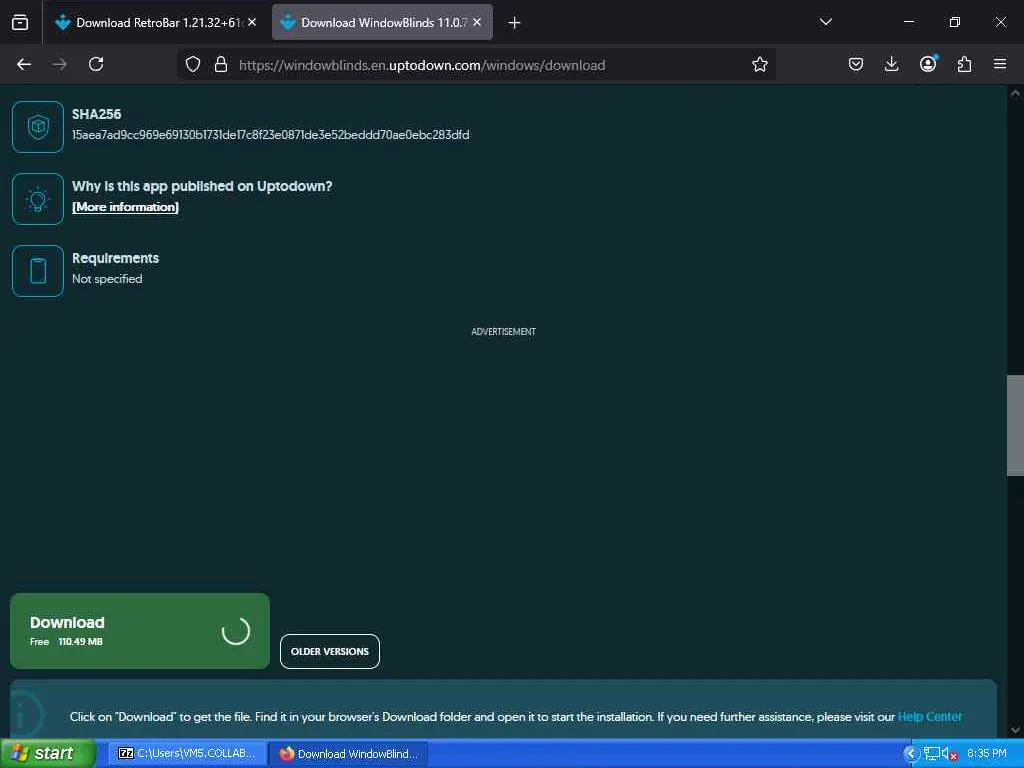Click the SHA256 hash value text
The width and height of the screenshot is (1024, 768).
(270, 135)
